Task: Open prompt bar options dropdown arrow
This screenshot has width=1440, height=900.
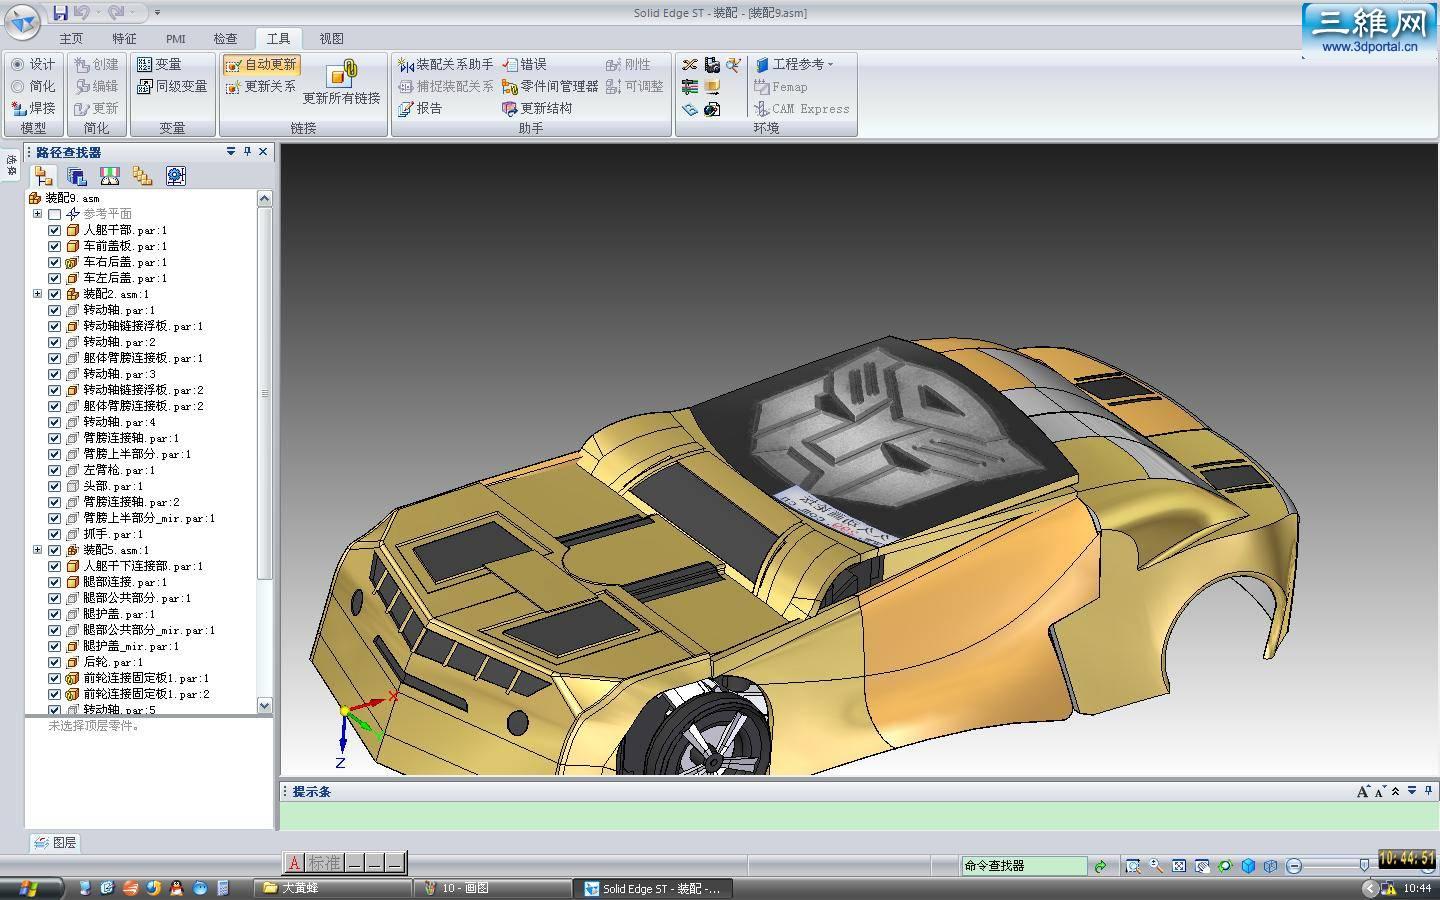Action: click(x=1412, y=791)
